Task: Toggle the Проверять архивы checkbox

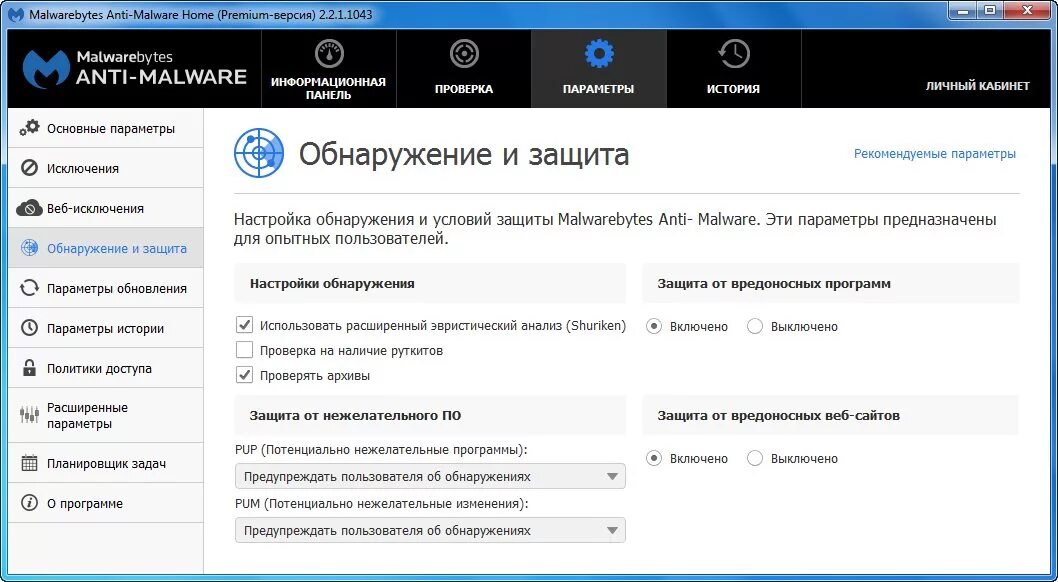Action: [244, 375]
